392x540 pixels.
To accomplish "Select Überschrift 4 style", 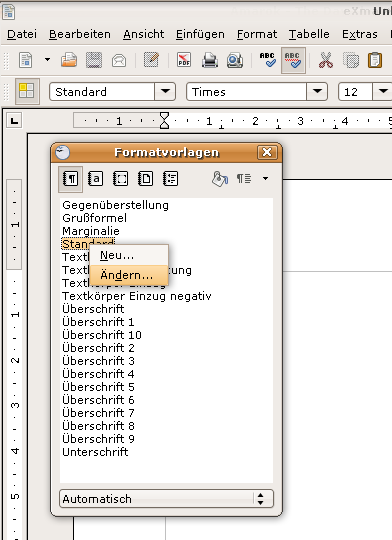I will 98,374.
